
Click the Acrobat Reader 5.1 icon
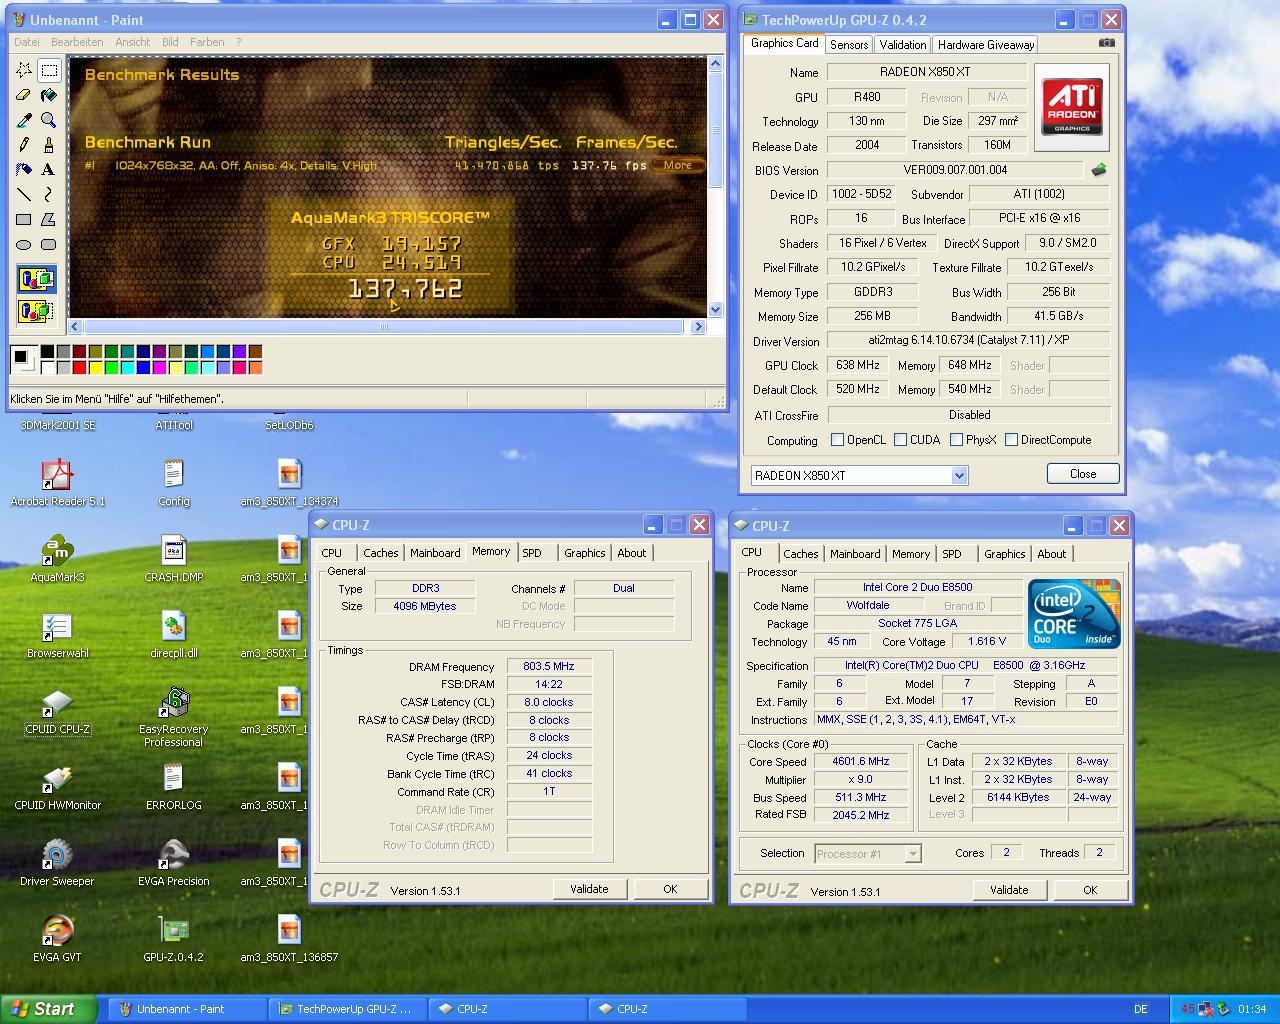(x=57, y=482)
